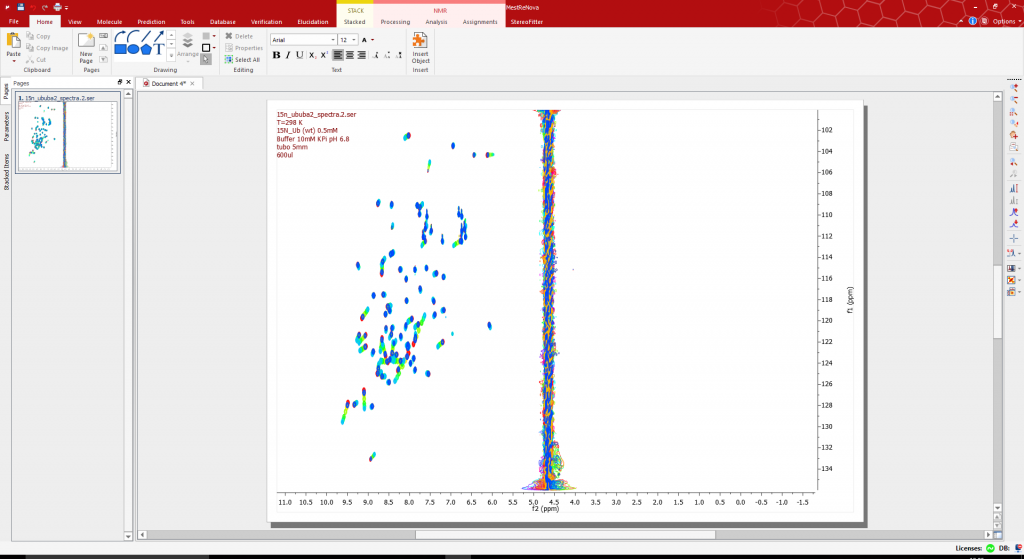The height and width of the screenshot is (559, 1024).
Task: Click the New Page icon
Action: [x=86, y=48]
